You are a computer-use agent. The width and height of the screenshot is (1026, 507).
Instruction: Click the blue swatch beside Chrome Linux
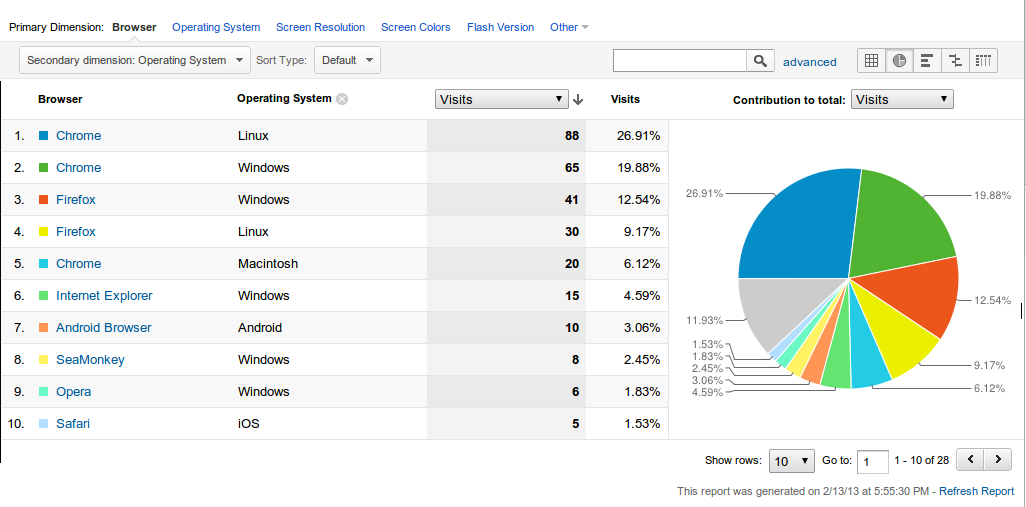[44, 135]
